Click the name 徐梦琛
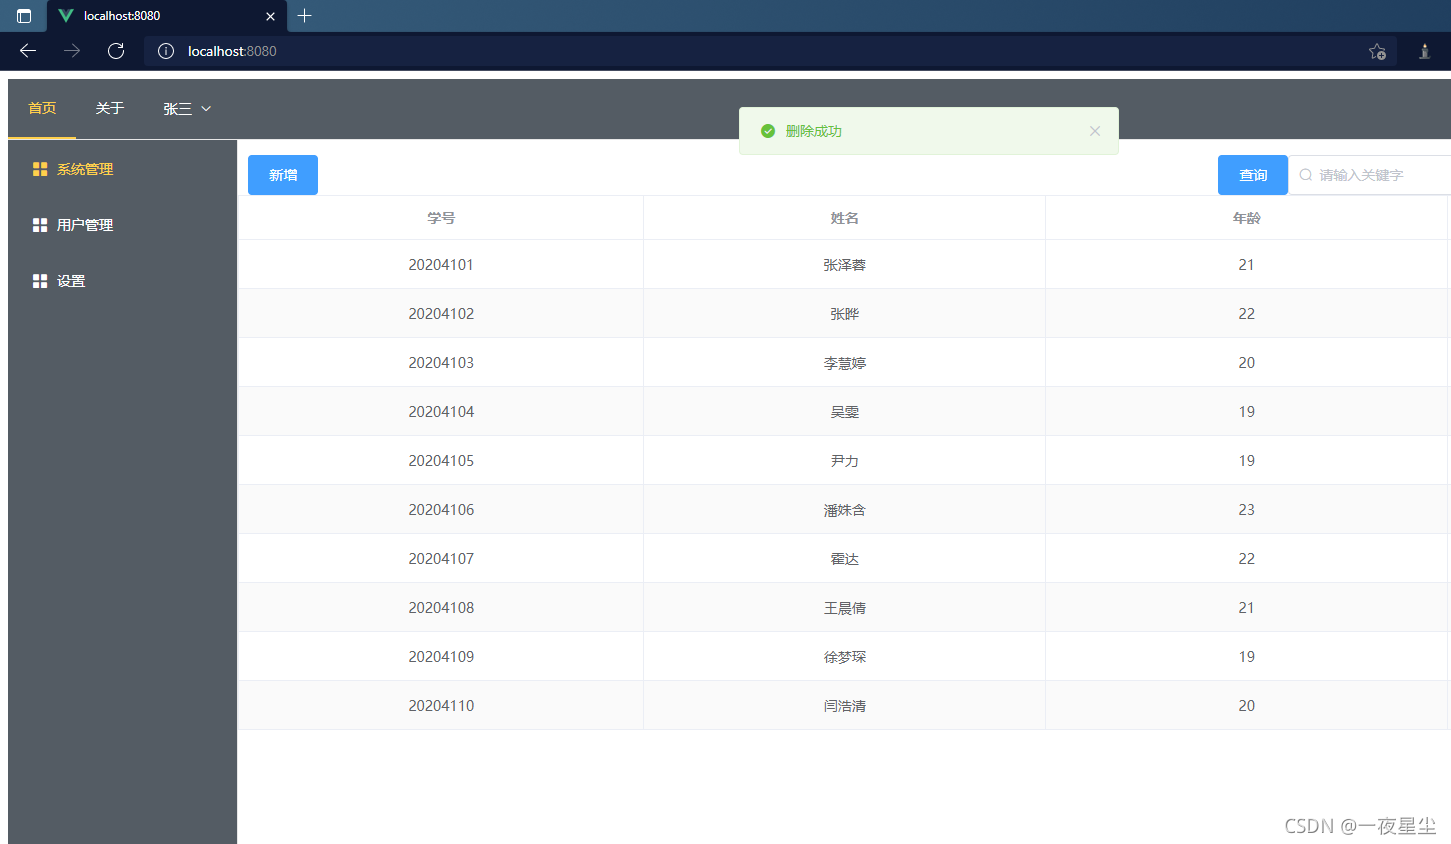Image resolution: width=1451 pixels, height=844 pixels. (x=845, y=657)
